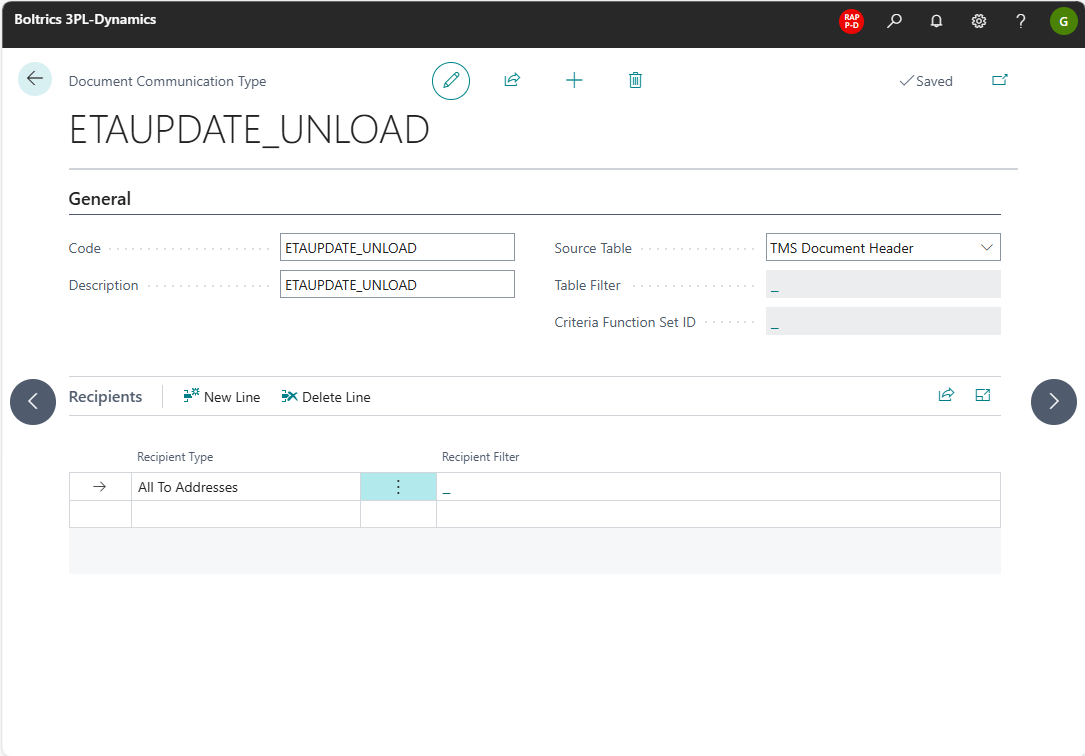Image resolution: width=1085 pixels, height=756 pixels.
Task: Expand the Source Table dropdown
Action: pos(986,248)
